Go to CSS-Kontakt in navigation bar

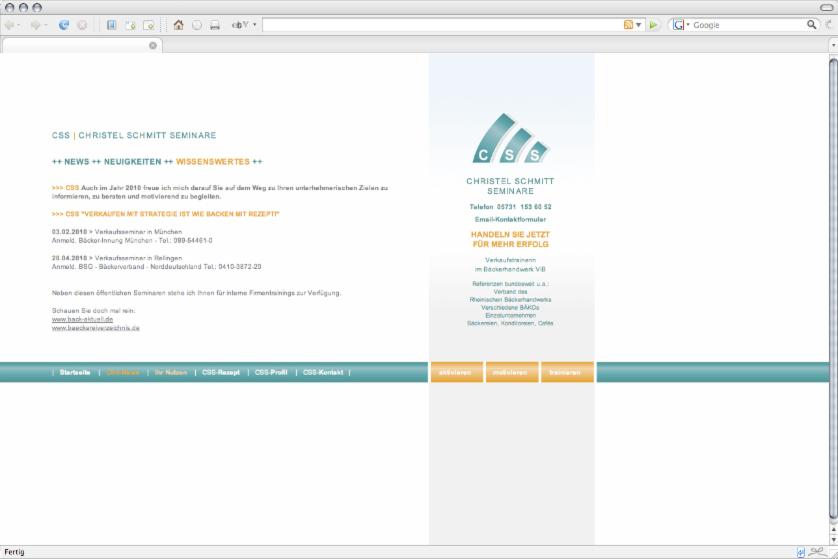tap(323, 372)
